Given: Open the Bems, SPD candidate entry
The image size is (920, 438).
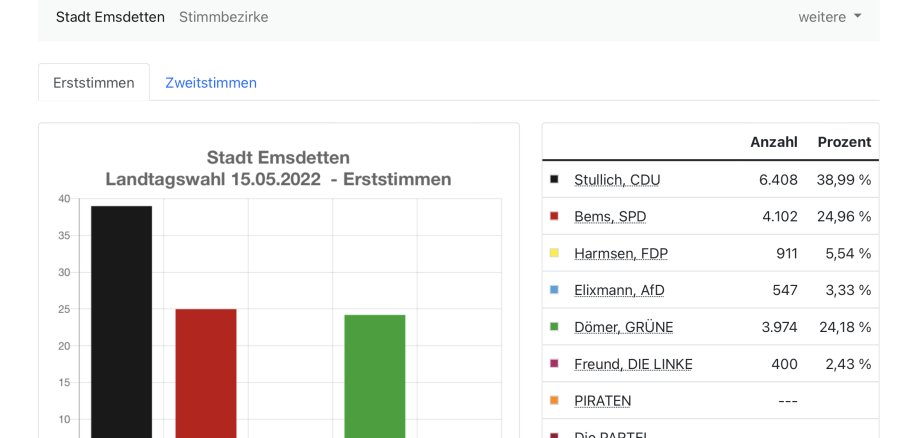Looking at the screenshot, I should coord(609,216).
